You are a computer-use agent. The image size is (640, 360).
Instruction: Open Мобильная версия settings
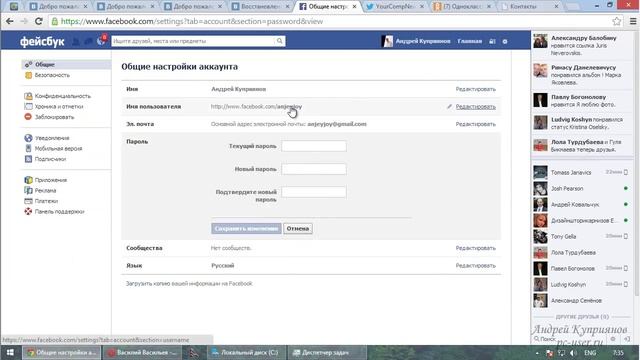(x=58, y=149)
